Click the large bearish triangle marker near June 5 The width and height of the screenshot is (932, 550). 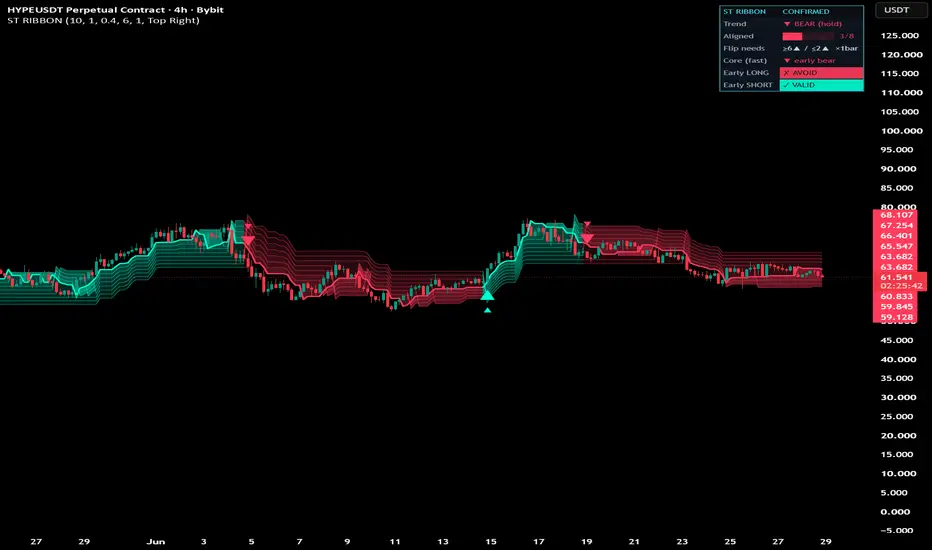[248, 240]
